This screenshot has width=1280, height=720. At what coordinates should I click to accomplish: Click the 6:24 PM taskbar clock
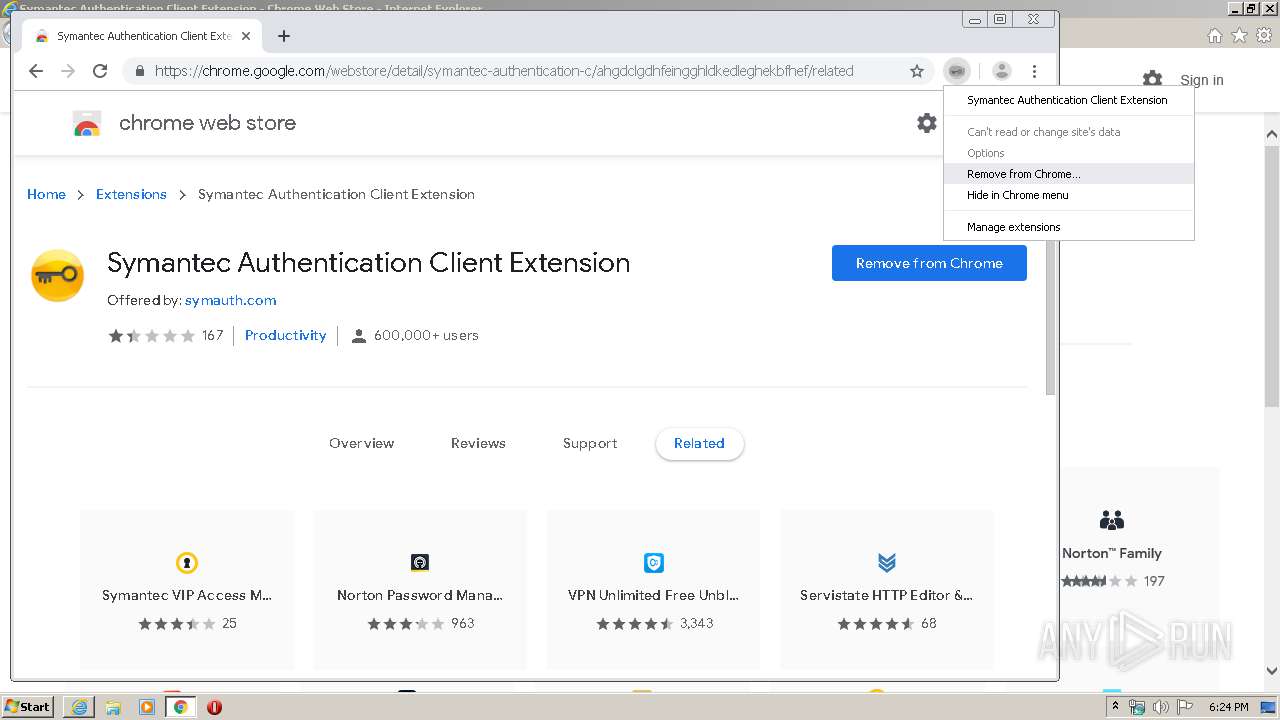[1228, 707]
